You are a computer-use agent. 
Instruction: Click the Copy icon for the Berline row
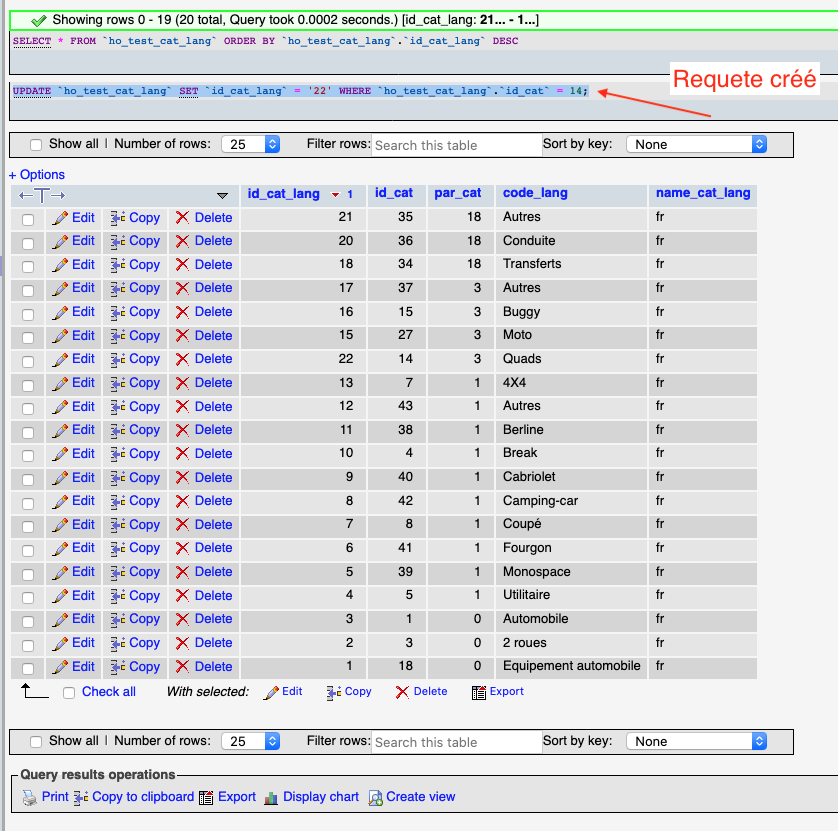point(118,431)
